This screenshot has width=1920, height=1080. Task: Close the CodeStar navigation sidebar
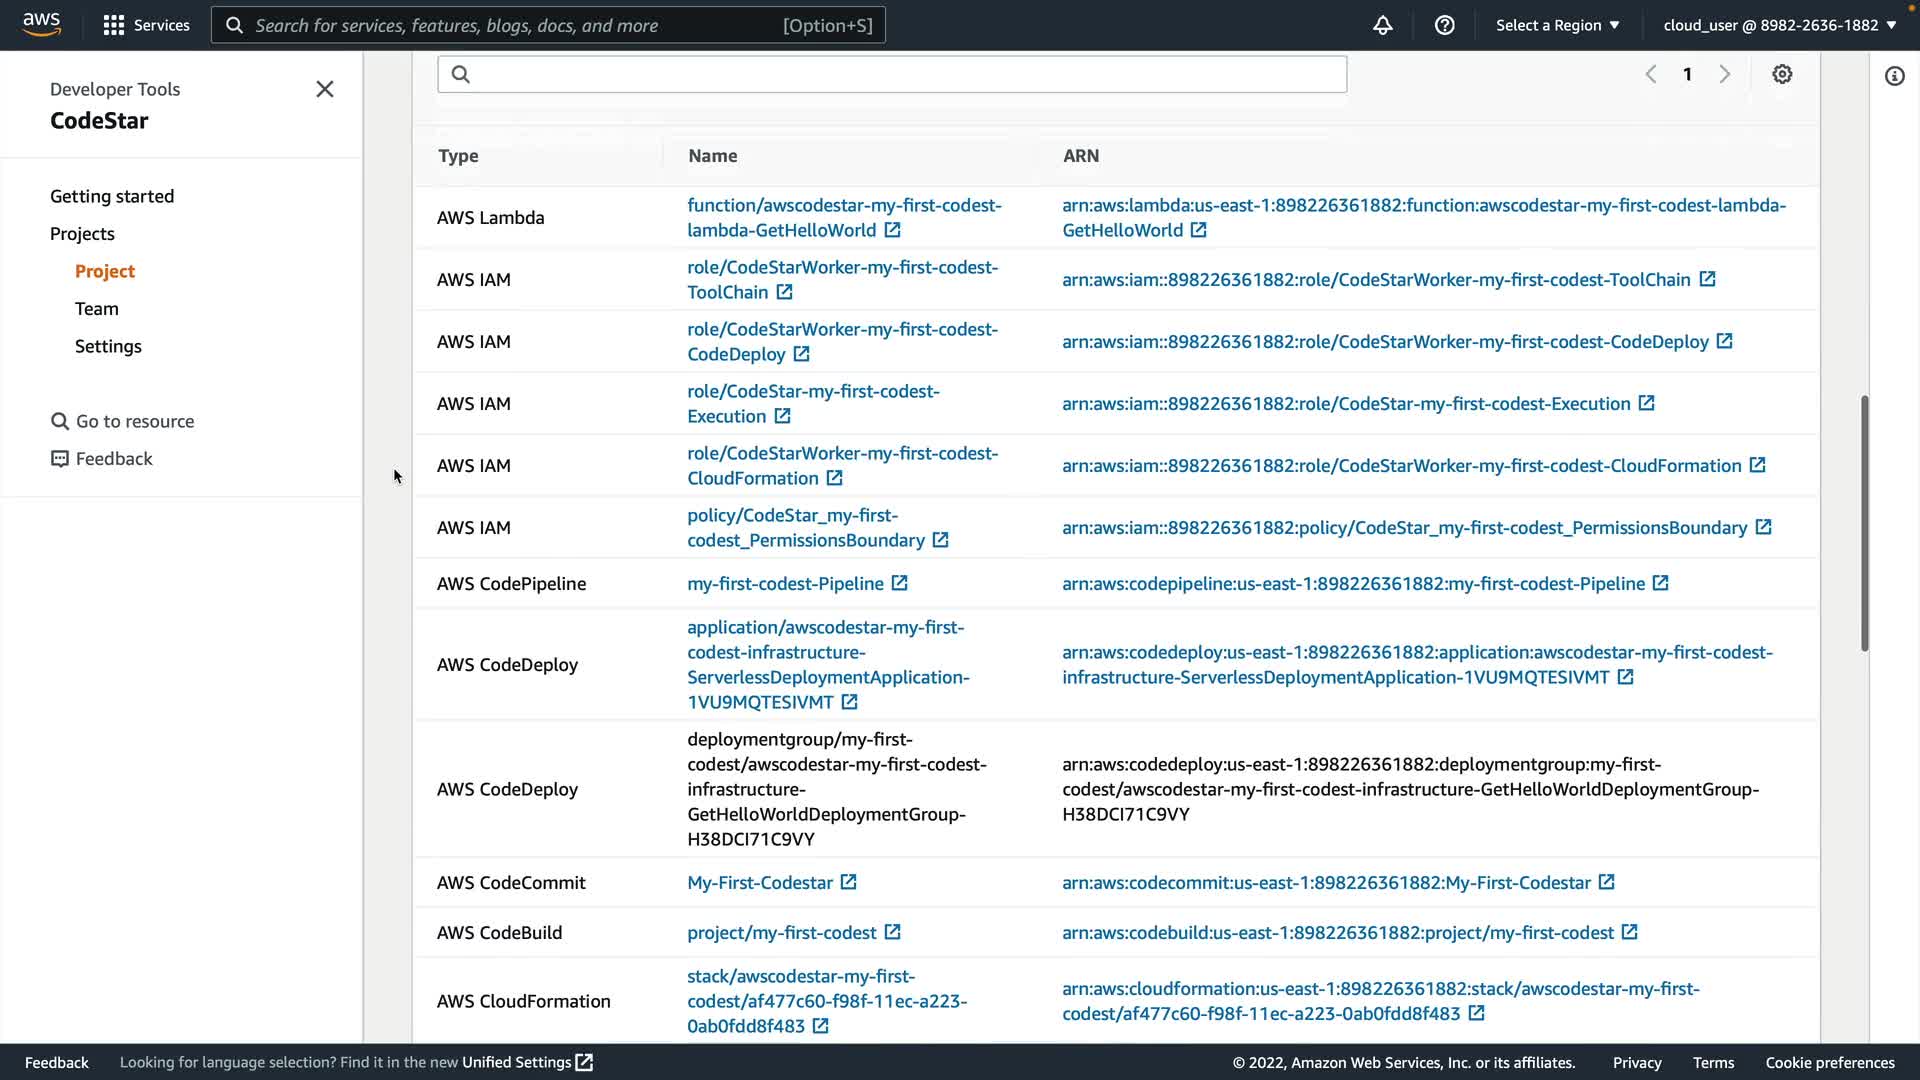pyautogui.click(x=325, y=89)
